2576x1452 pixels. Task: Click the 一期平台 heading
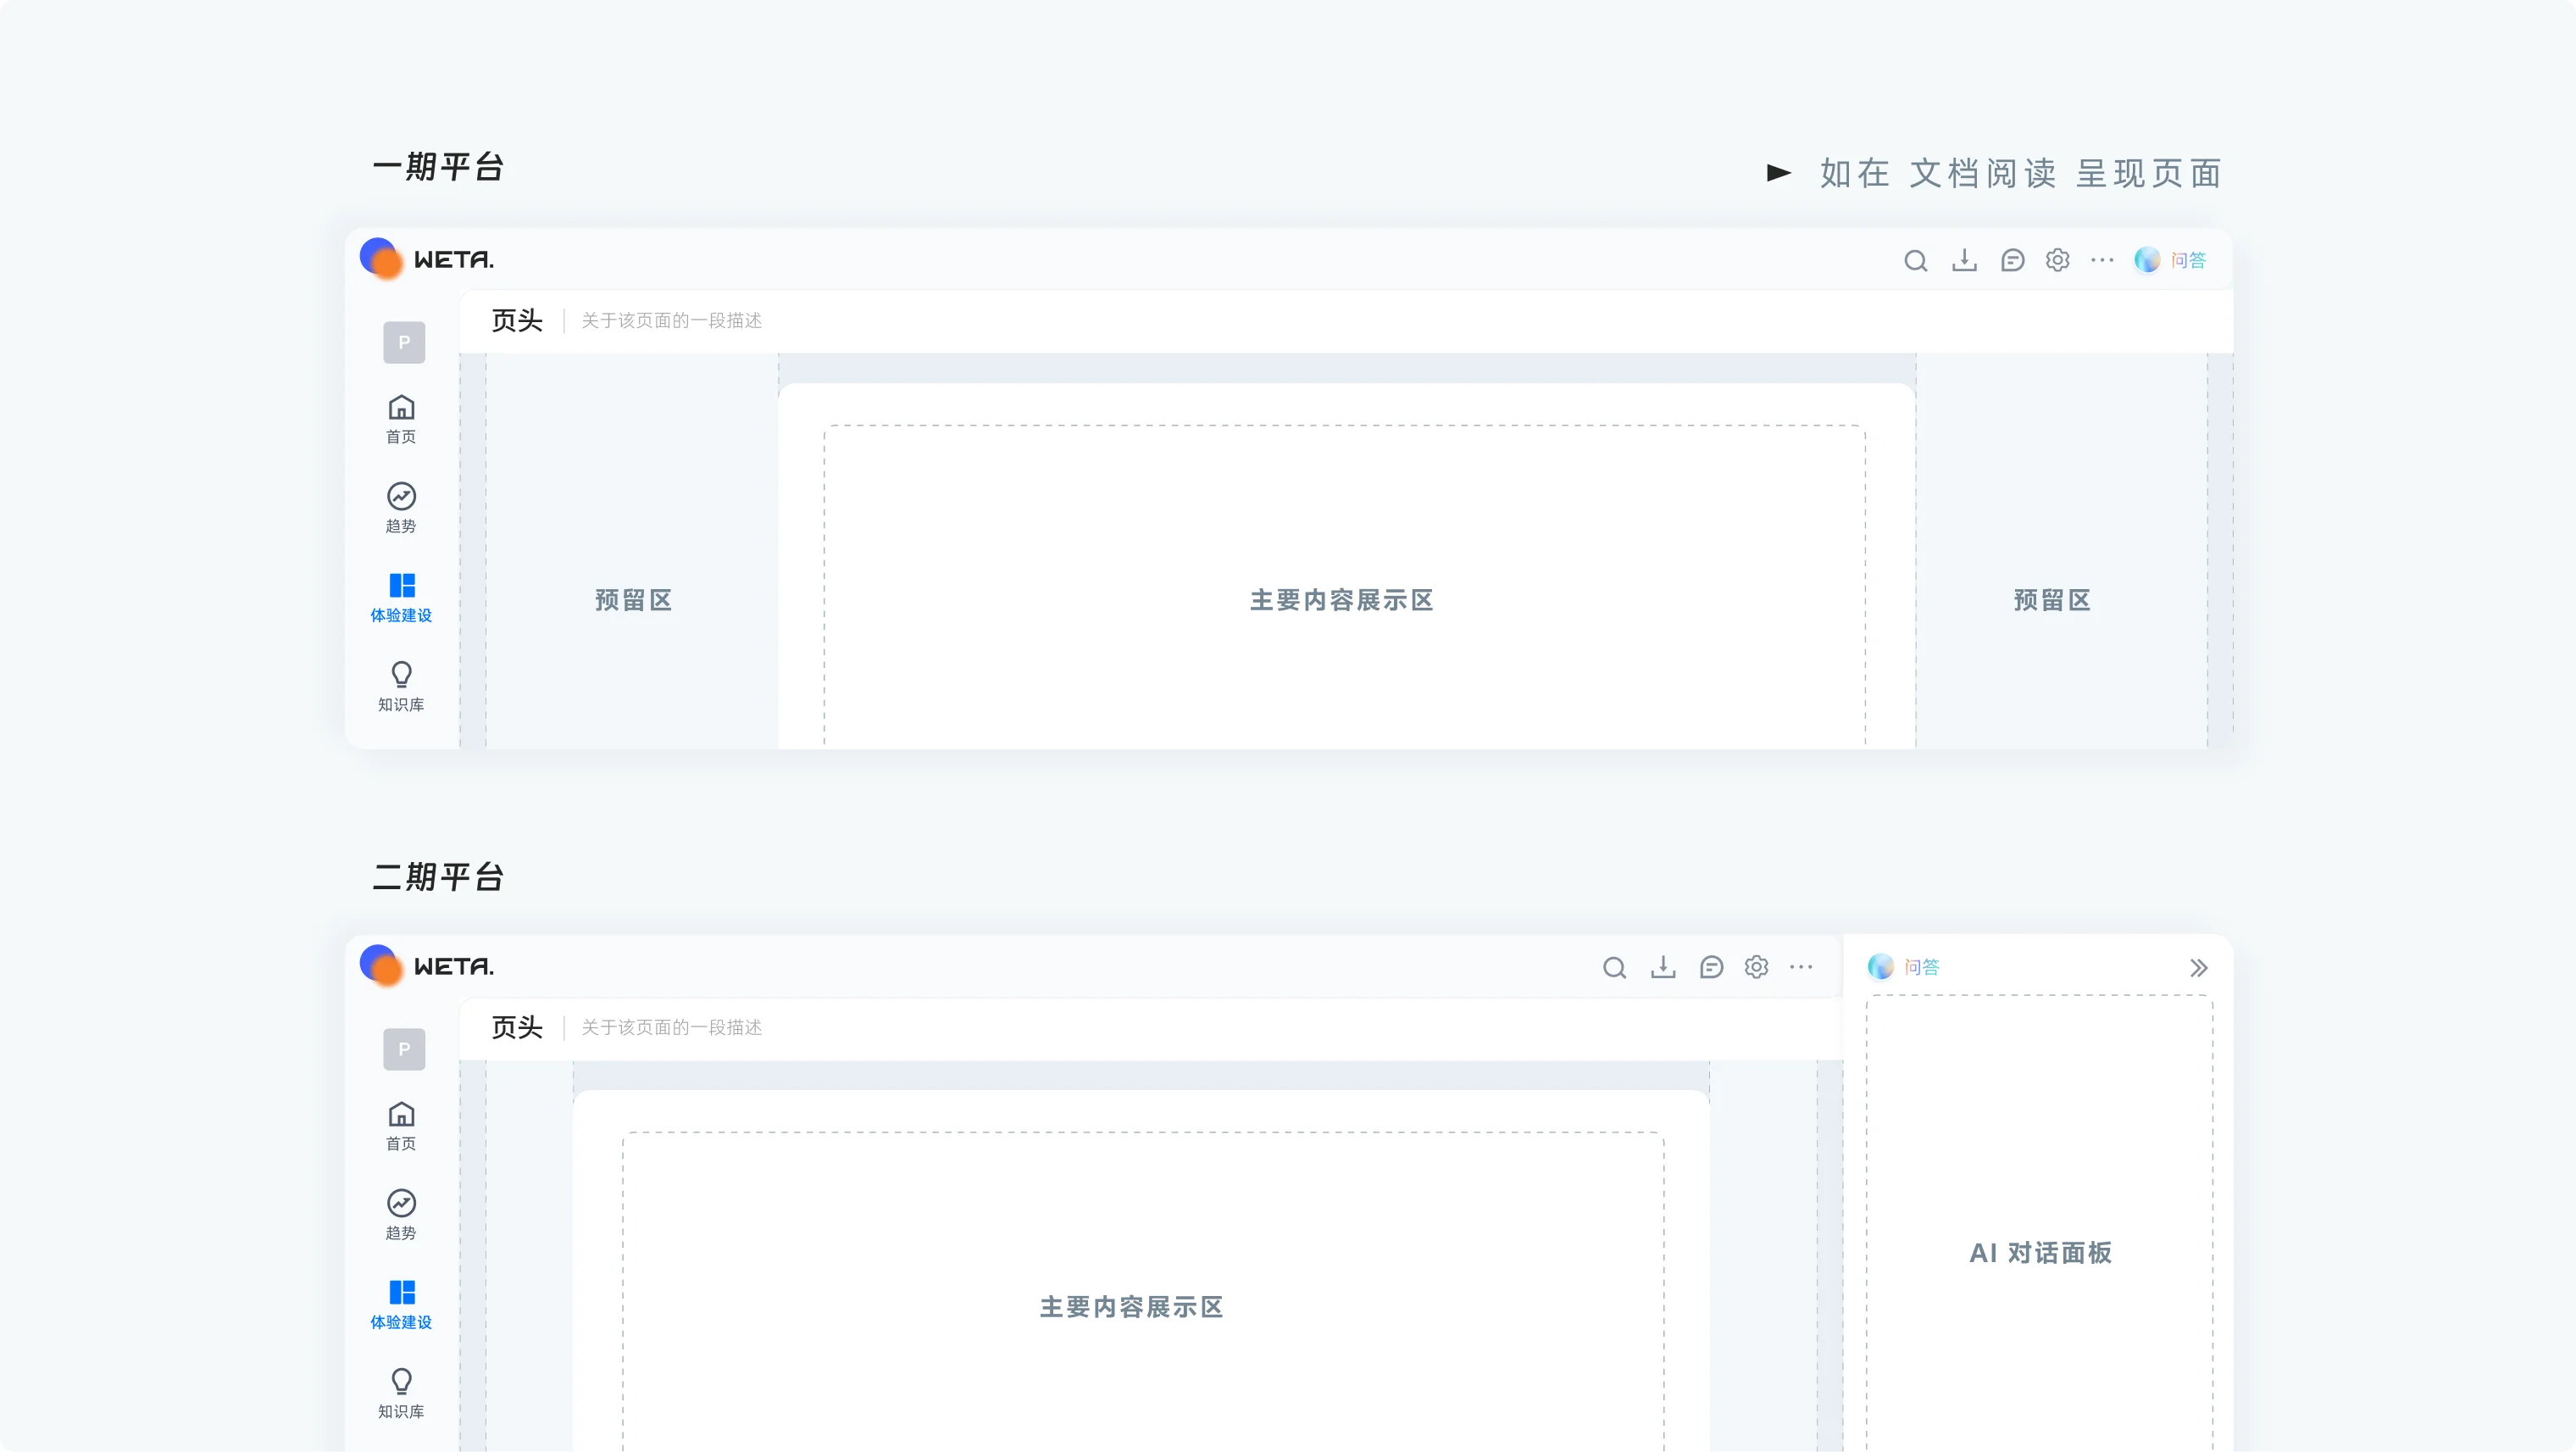pyautogui.click(x=438, y=167)
